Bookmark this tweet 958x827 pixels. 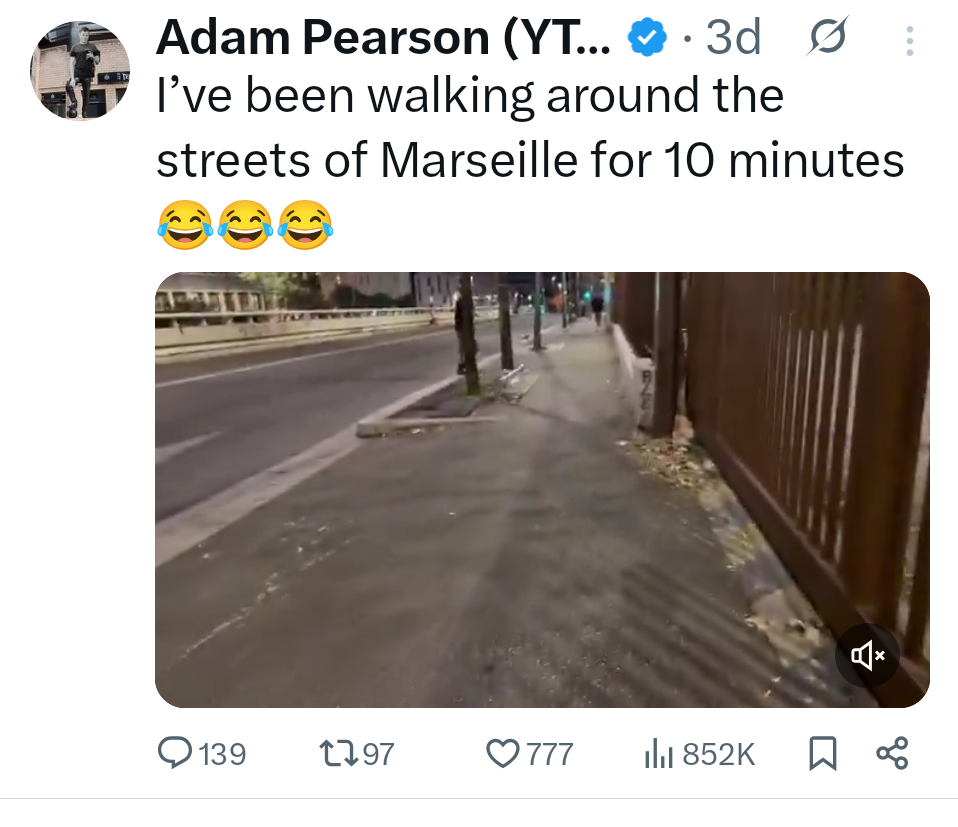(822, 753)
